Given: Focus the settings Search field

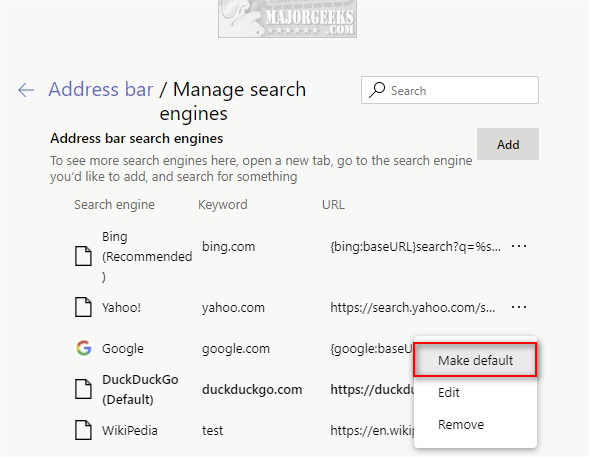Looking at the screenshot, I should 450,90.
